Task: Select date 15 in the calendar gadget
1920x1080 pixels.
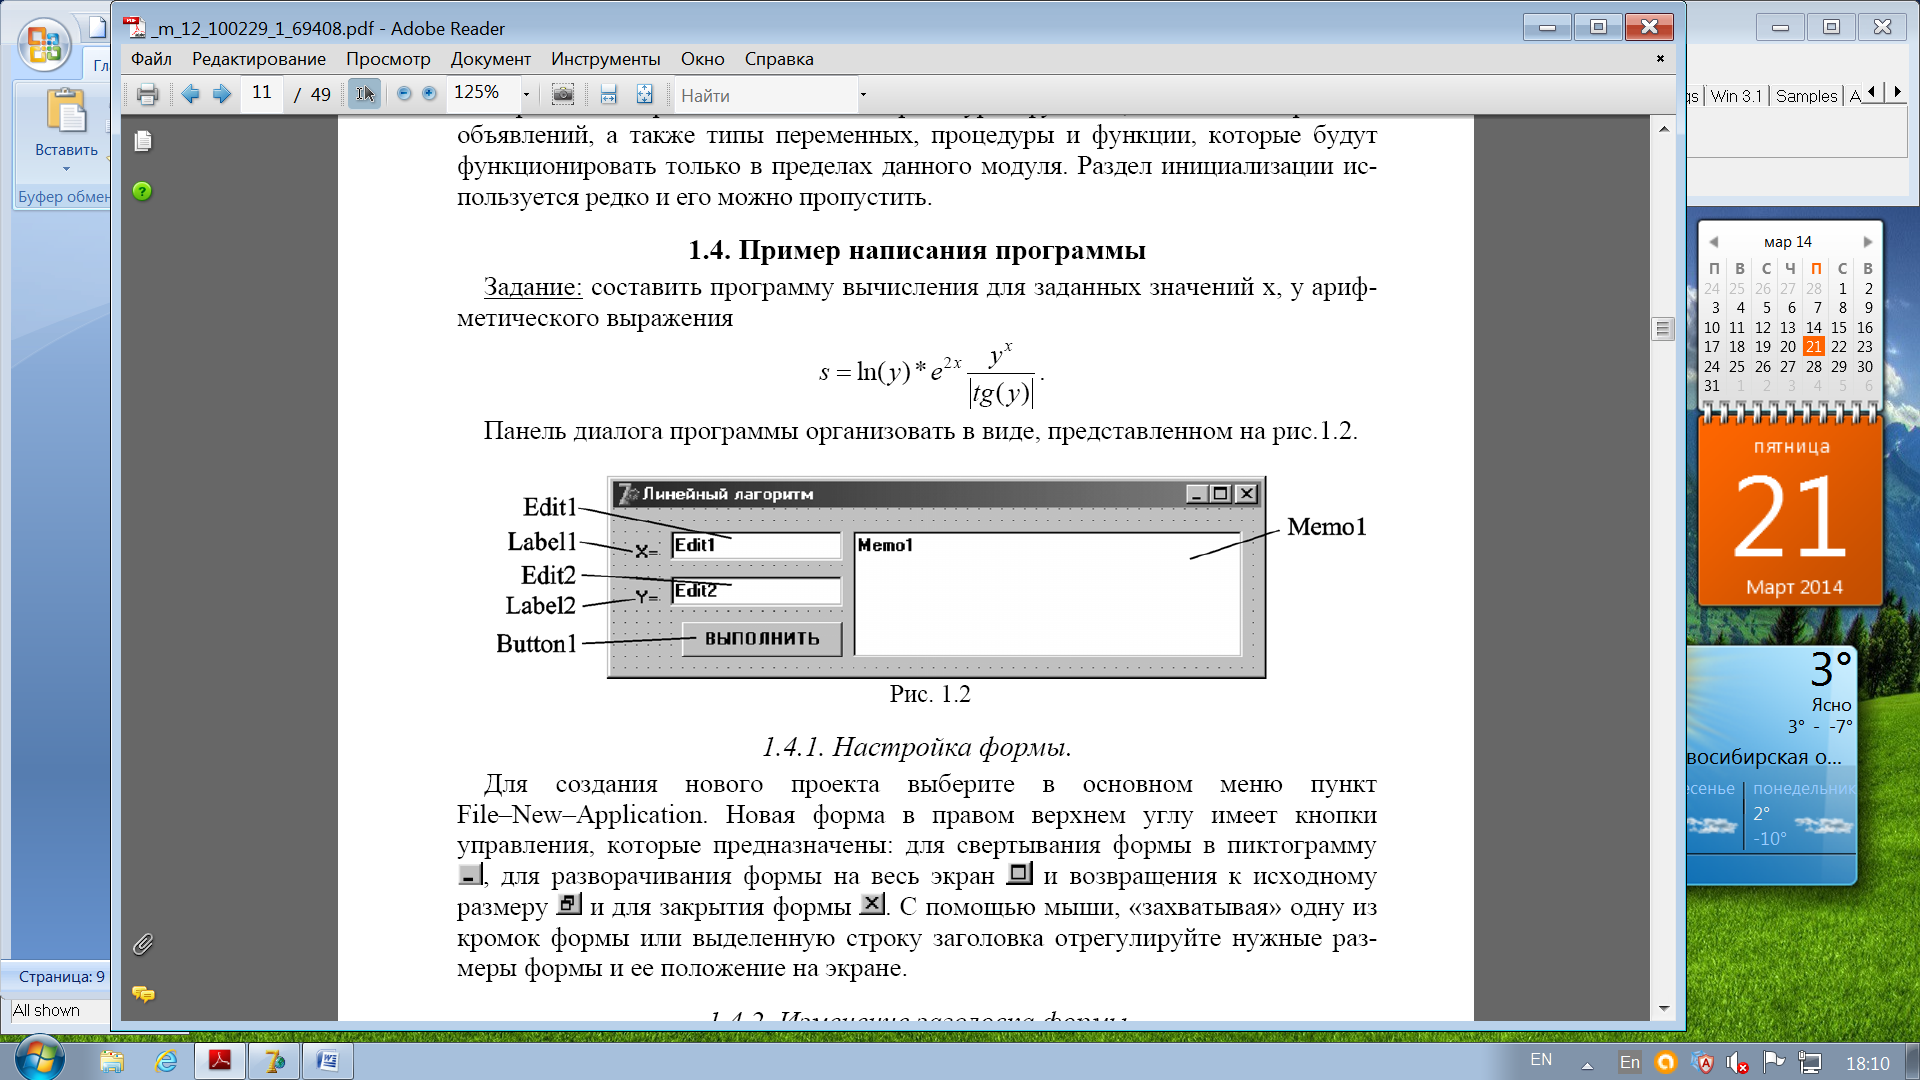Action: coord(1839,327)
